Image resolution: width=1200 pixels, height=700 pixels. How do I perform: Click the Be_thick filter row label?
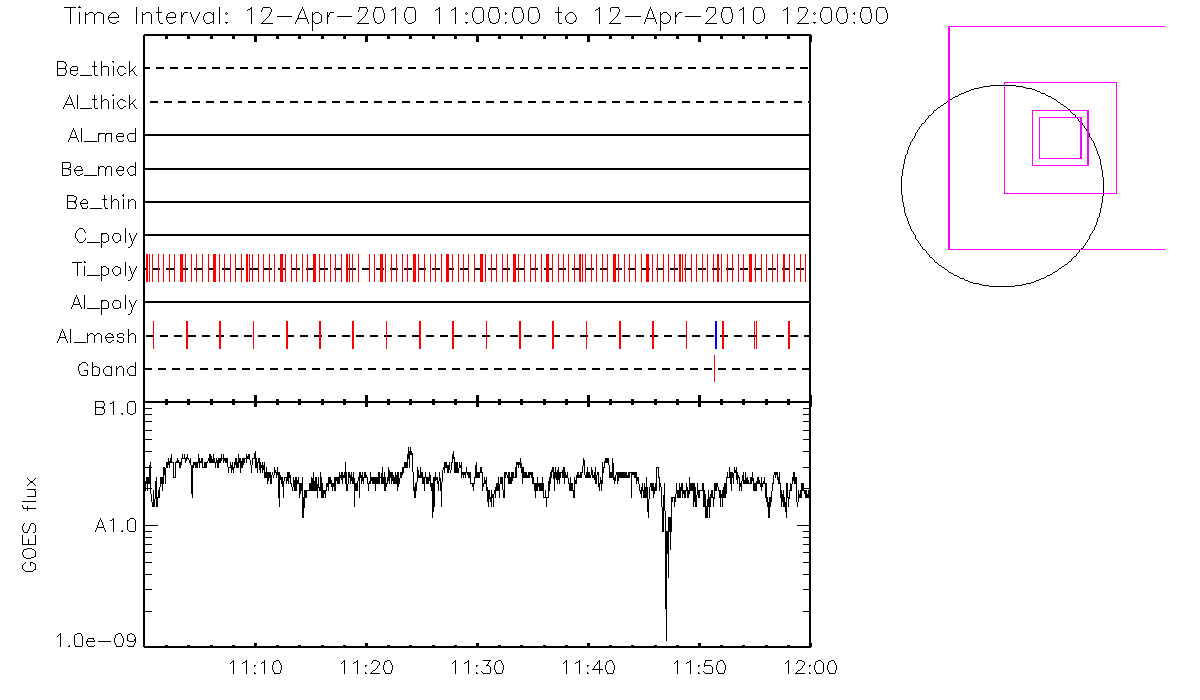point(97,69)
